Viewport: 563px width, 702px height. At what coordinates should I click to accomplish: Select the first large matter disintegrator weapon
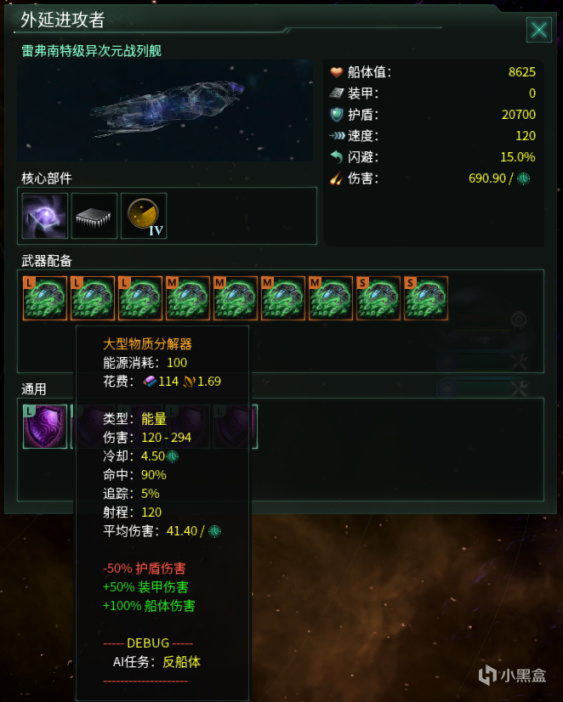(45, 298)
